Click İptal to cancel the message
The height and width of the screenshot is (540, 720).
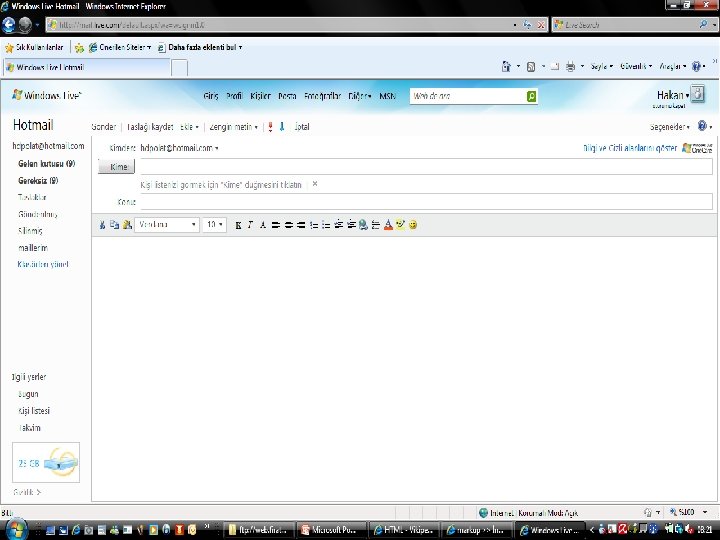[302, 127]
